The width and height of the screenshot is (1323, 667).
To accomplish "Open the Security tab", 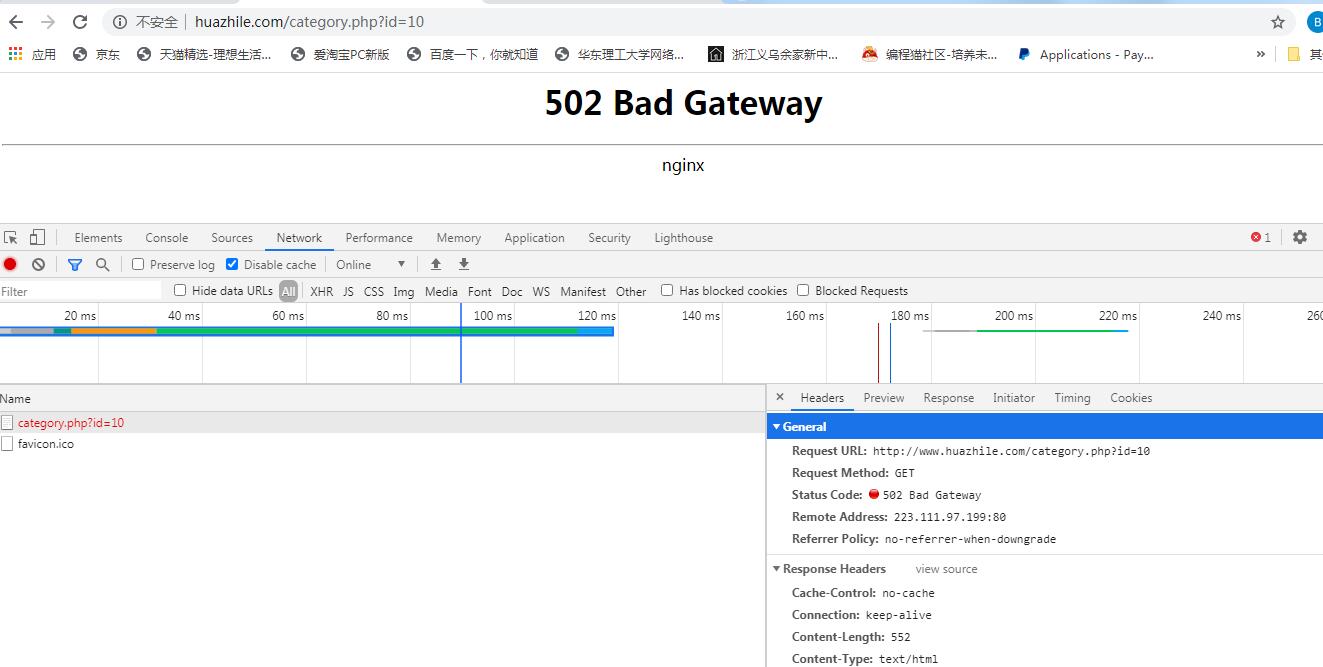I will pos(610,238).
